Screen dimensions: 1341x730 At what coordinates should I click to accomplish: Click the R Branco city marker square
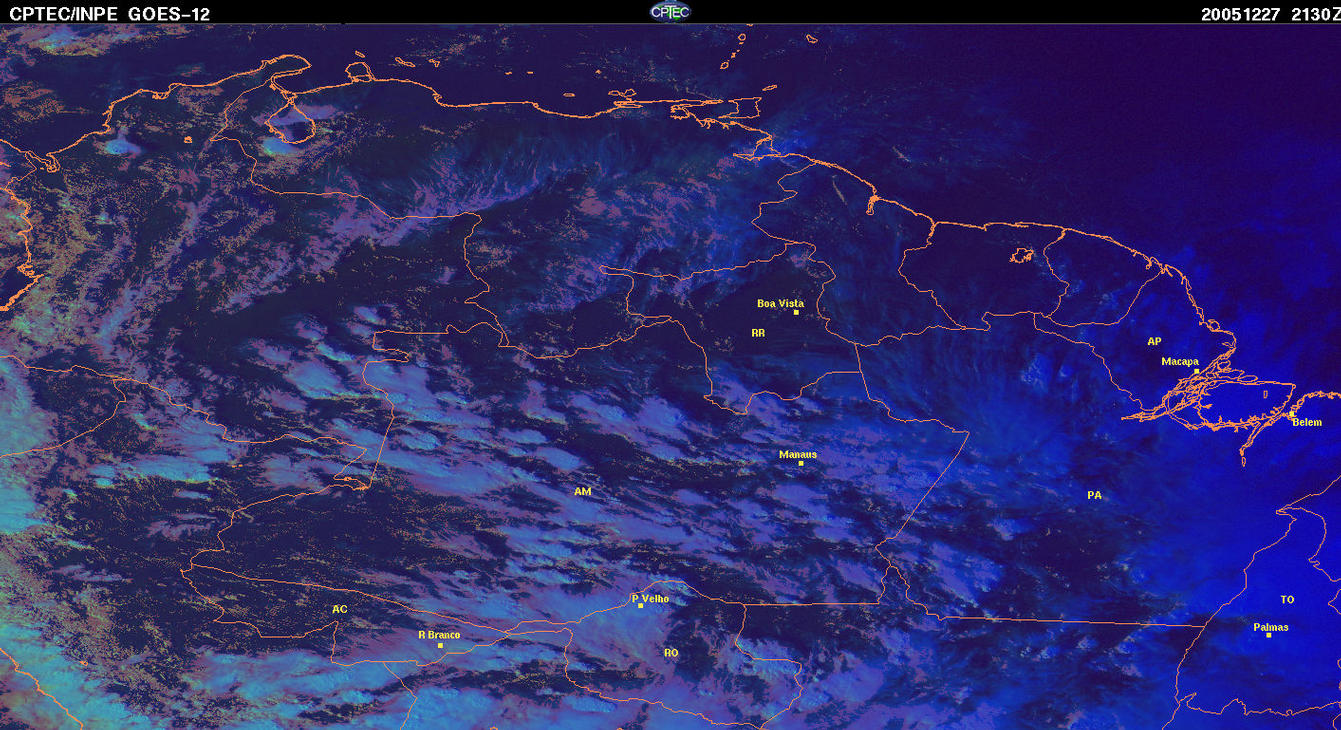point(440,645)
